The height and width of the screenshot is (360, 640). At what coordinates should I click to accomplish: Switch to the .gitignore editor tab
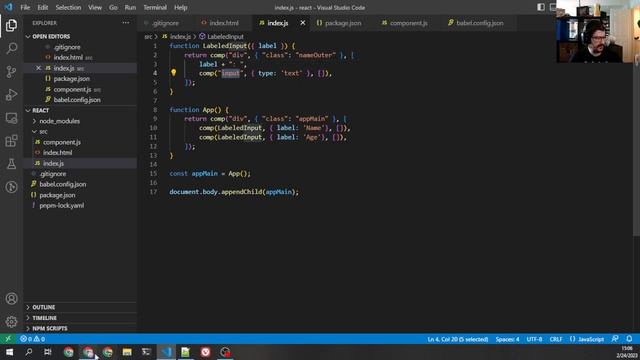(165, 23)
